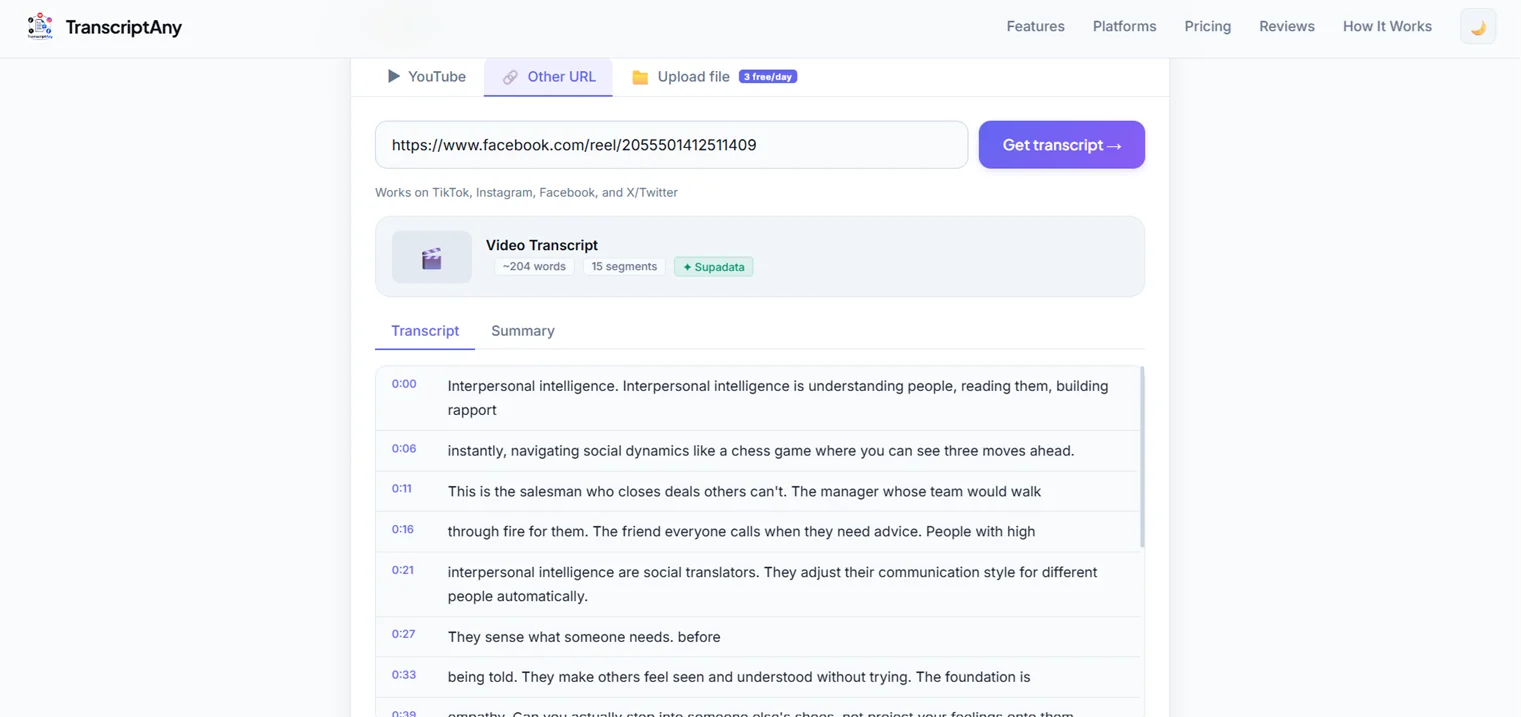The height and width of the screenshot is (717, 1521).
Task: Open How It Works link
Action: click(1387, 27)
